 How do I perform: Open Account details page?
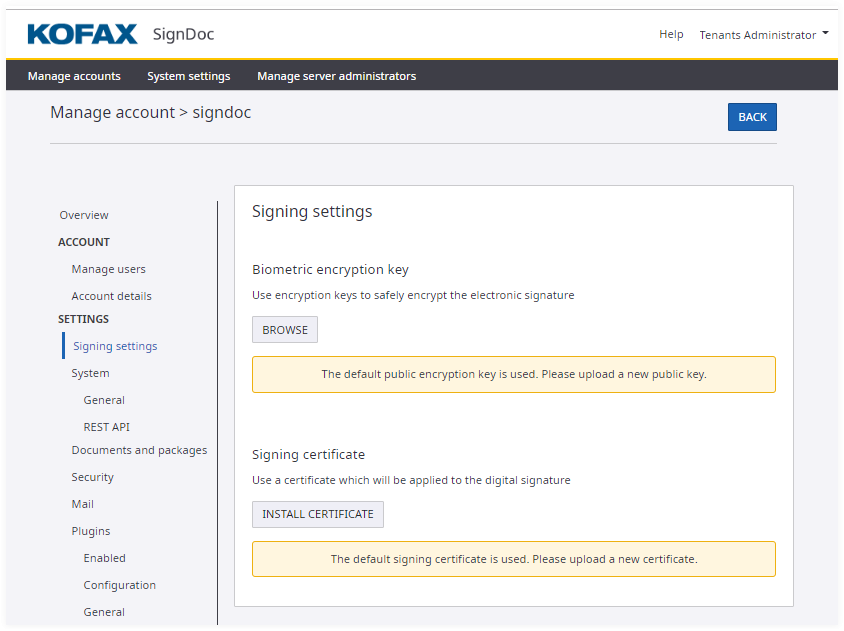point(111,296)
